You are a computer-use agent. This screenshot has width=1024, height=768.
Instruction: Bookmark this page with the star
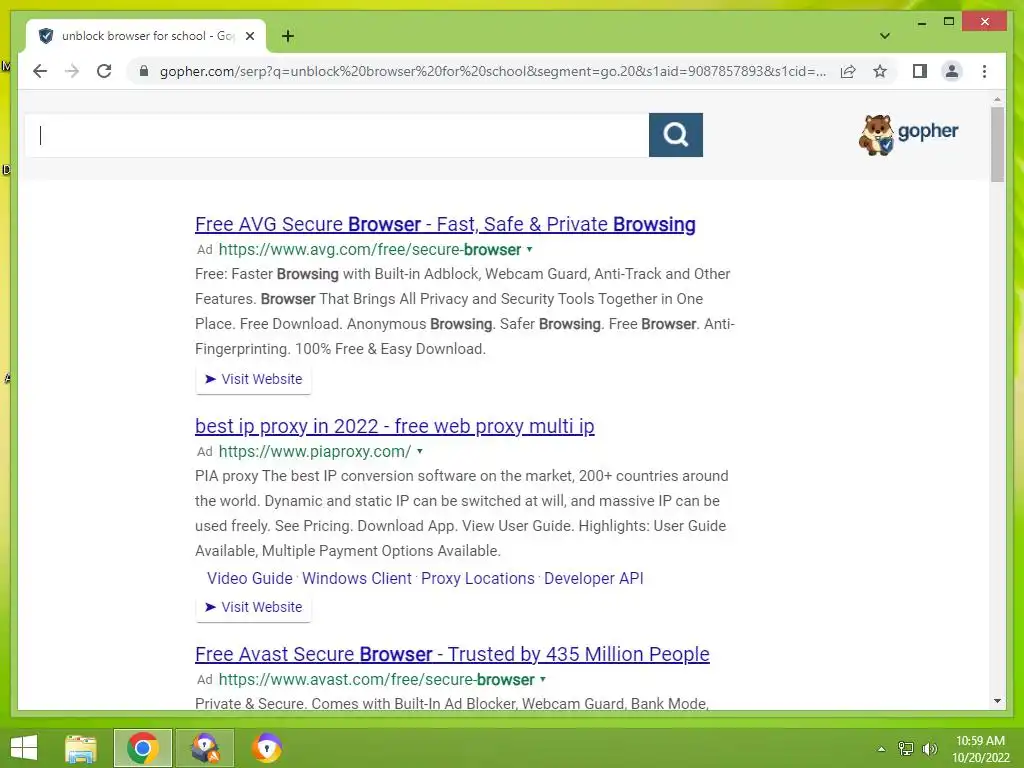[880, 71]
